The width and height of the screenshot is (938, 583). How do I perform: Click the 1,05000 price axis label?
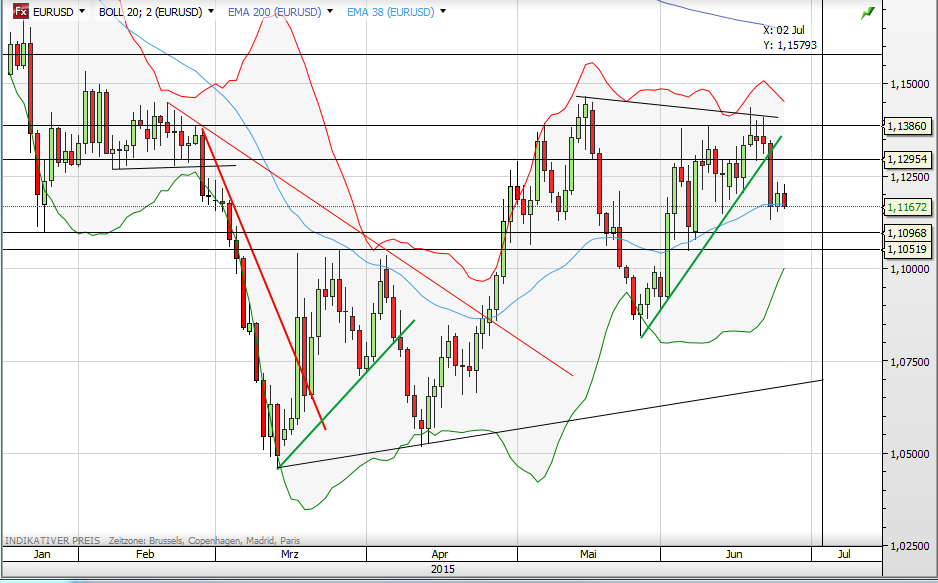coord(909,454)
